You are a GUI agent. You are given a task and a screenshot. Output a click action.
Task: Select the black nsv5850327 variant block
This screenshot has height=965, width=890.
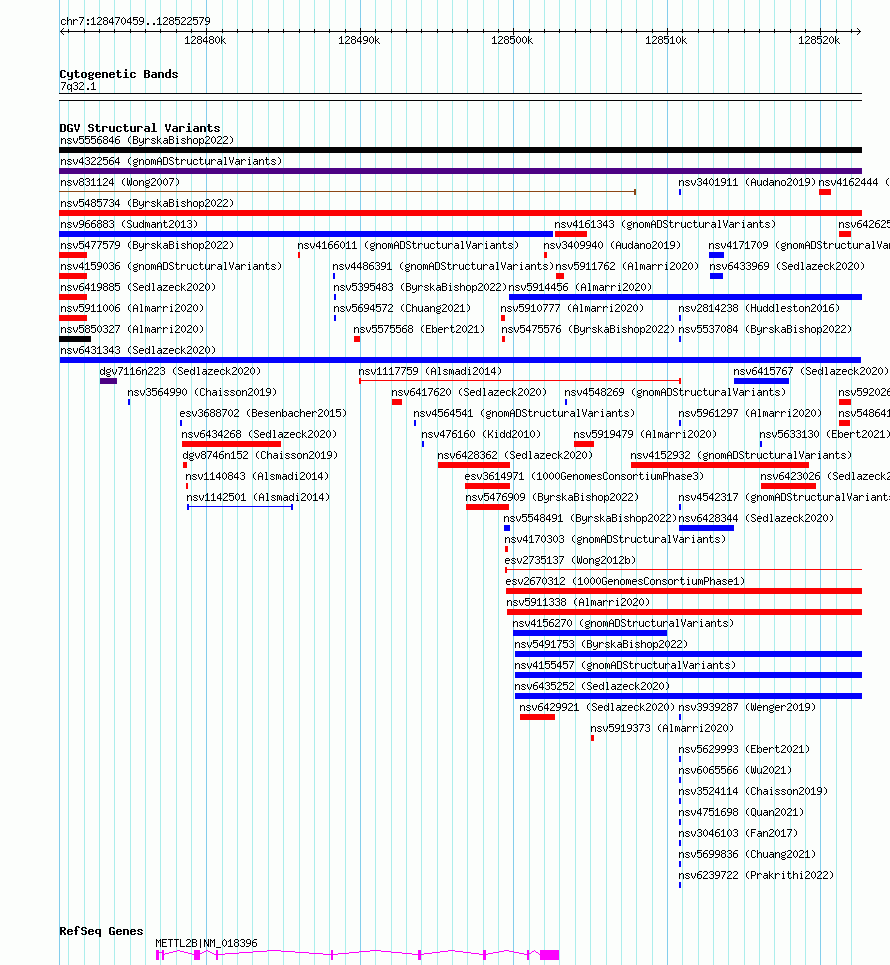tap(75, 339)
